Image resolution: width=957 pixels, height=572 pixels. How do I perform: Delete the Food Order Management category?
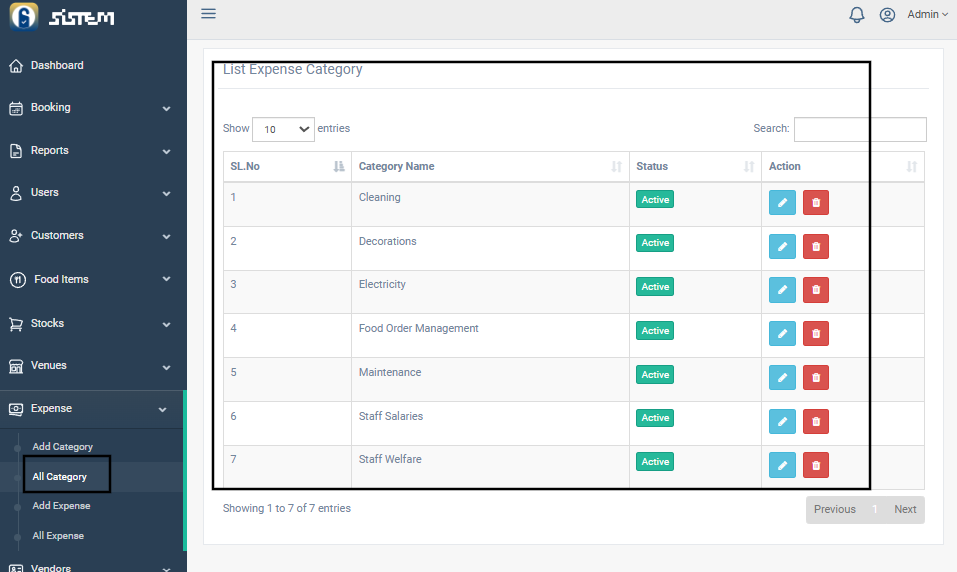point(816,334)
